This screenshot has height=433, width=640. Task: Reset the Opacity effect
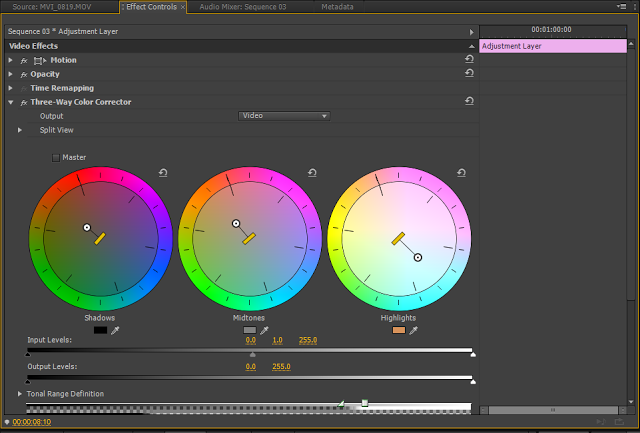coord(469,73)
